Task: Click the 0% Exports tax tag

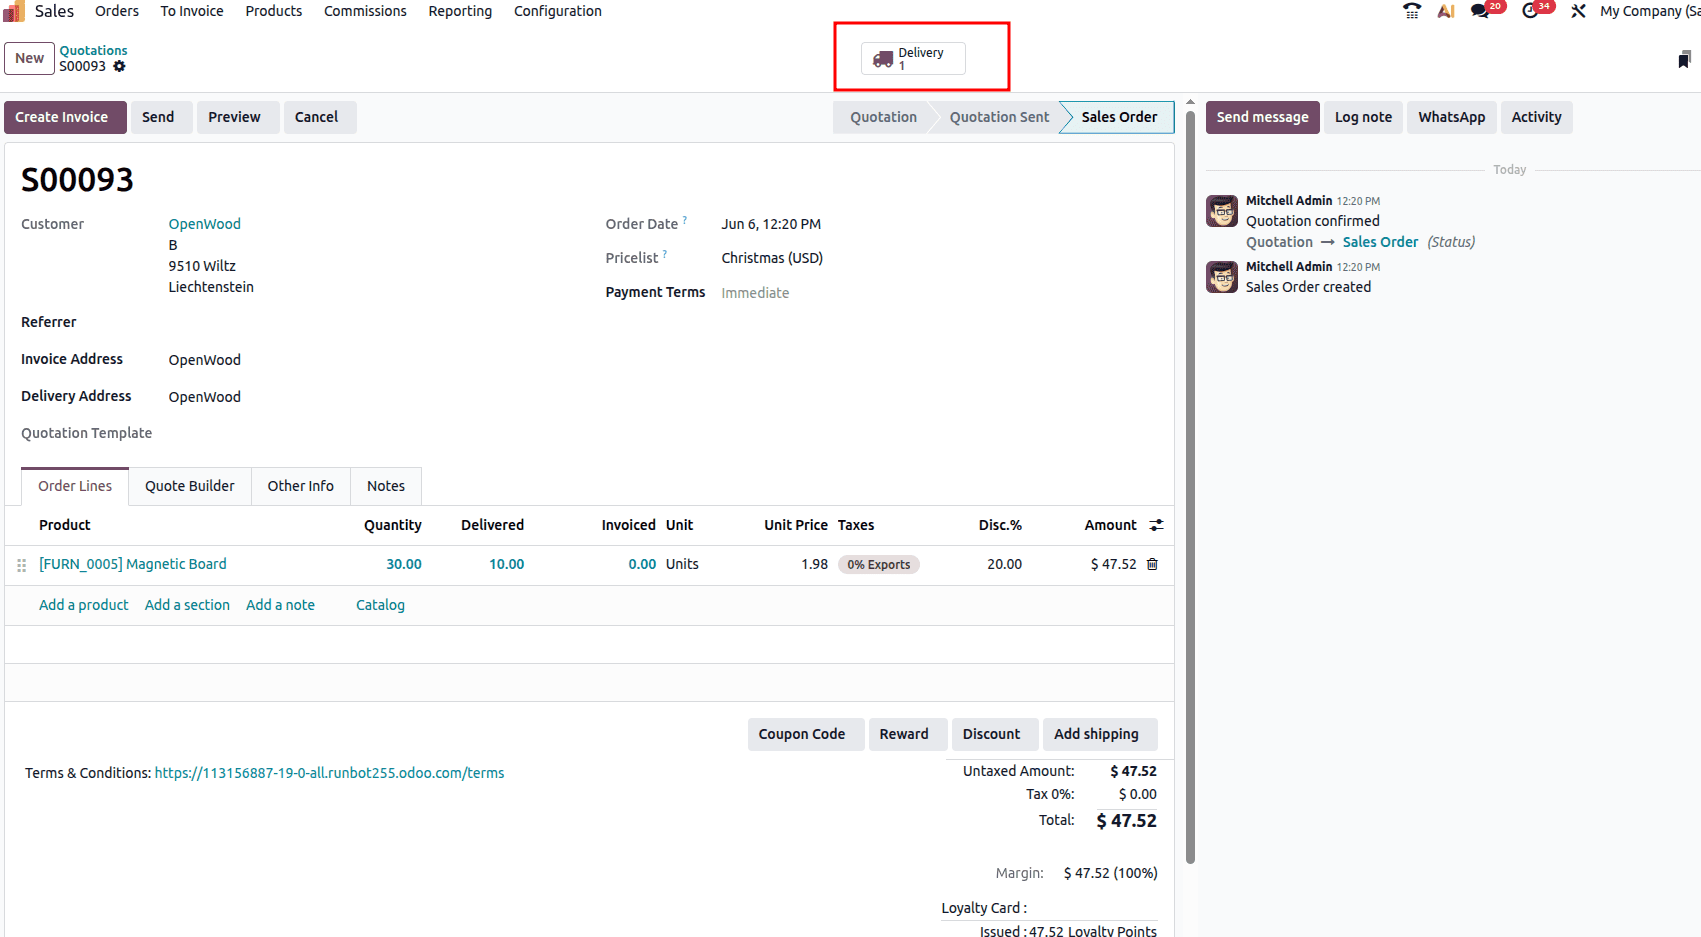Action: (x=879, y=565)
